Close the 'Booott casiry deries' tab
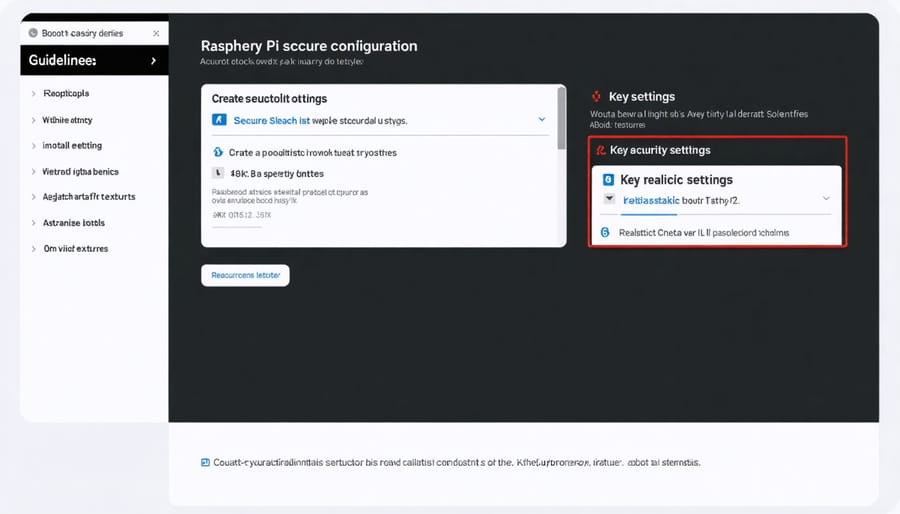 click(156, 34)
